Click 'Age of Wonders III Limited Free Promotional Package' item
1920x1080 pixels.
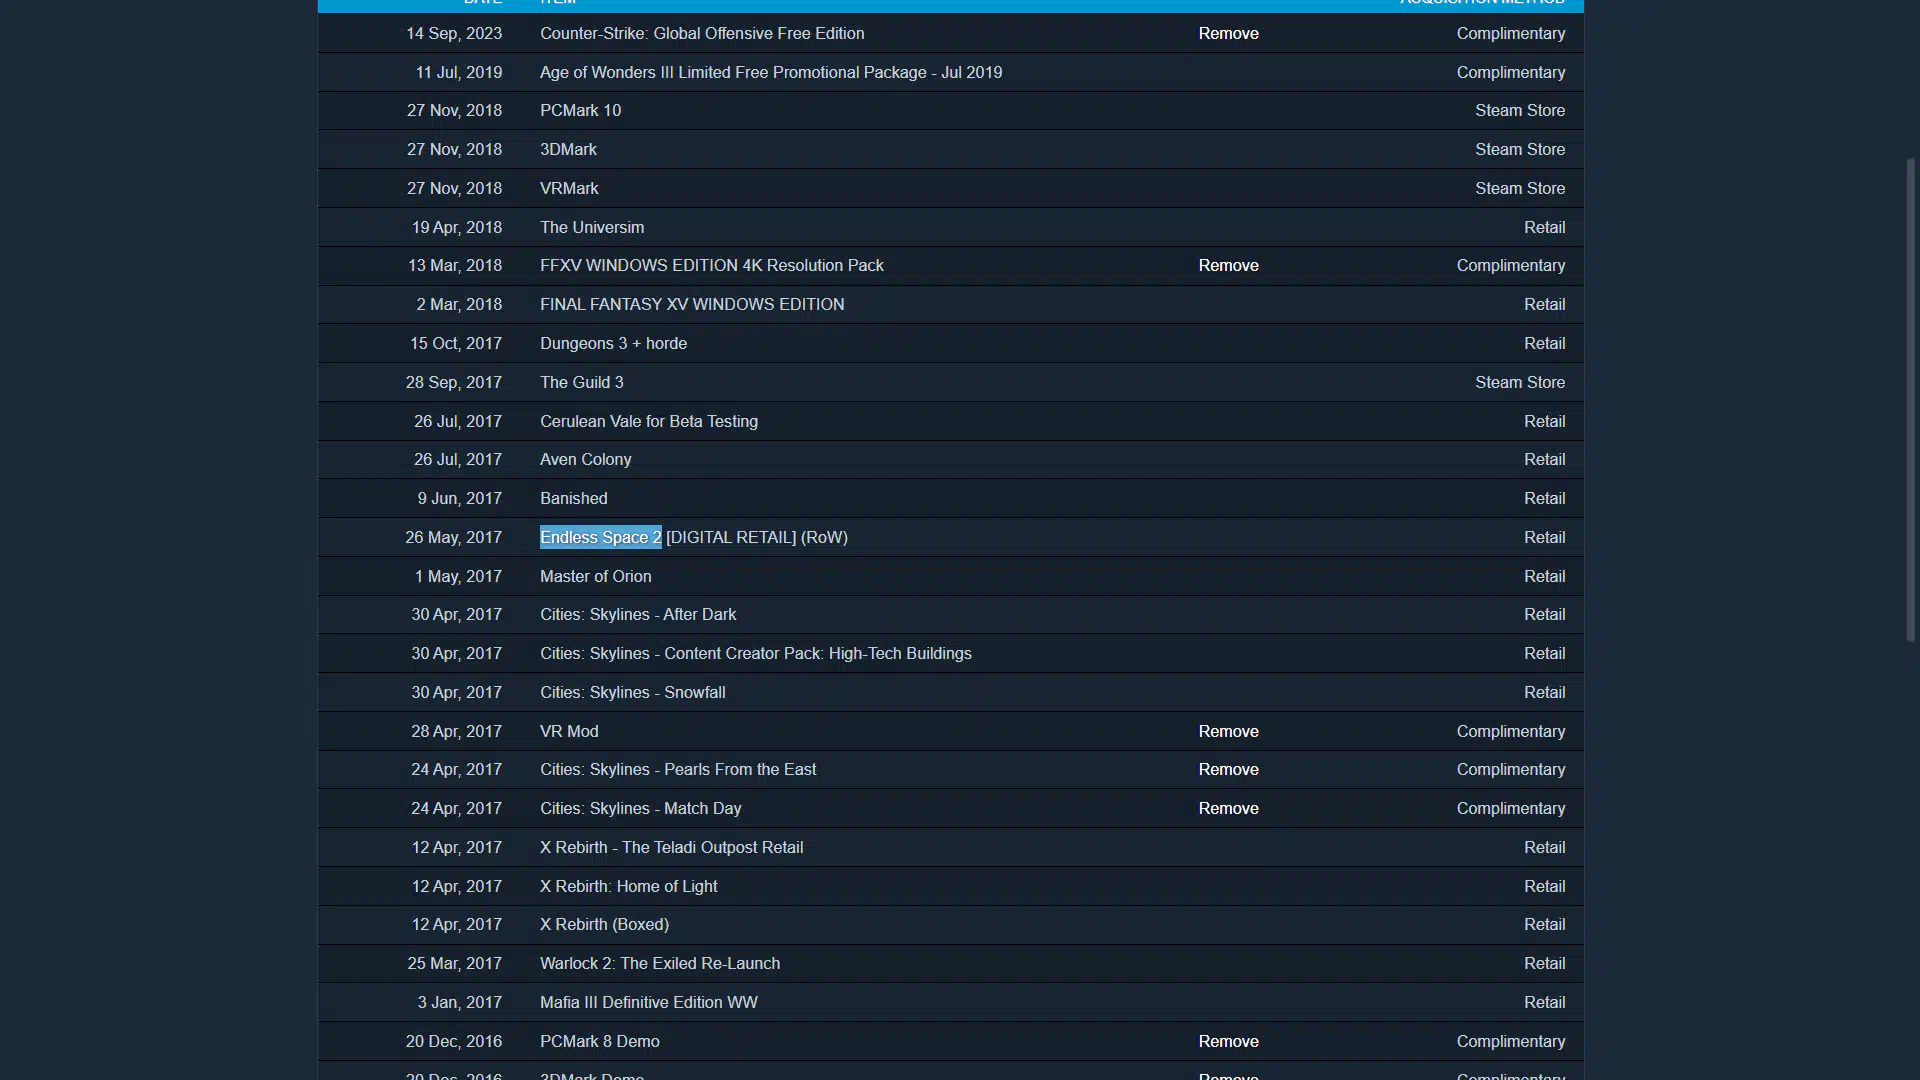[x=771, y=72]
